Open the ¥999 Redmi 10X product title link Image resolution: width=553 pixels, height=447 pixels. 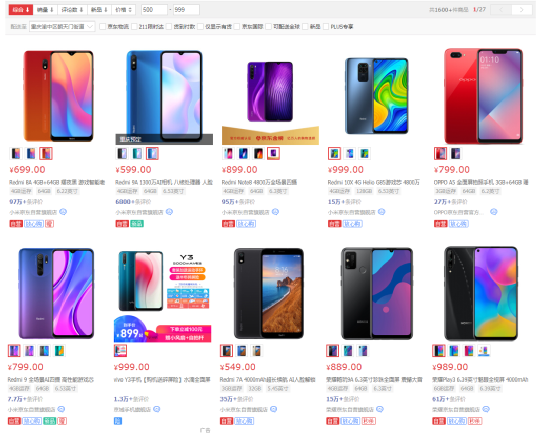pos(373,182)
